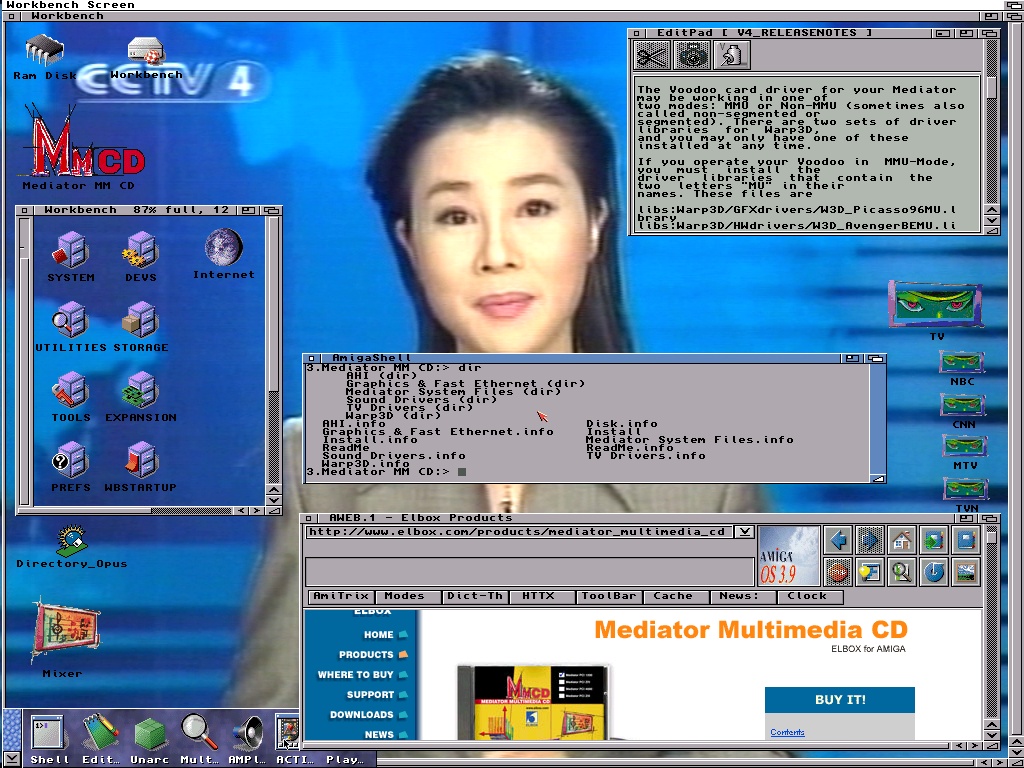This screenshot has width=1024, height=768.
Task: Click AWeb's back arrow navigation button
Action: click(x=839, y=541)
